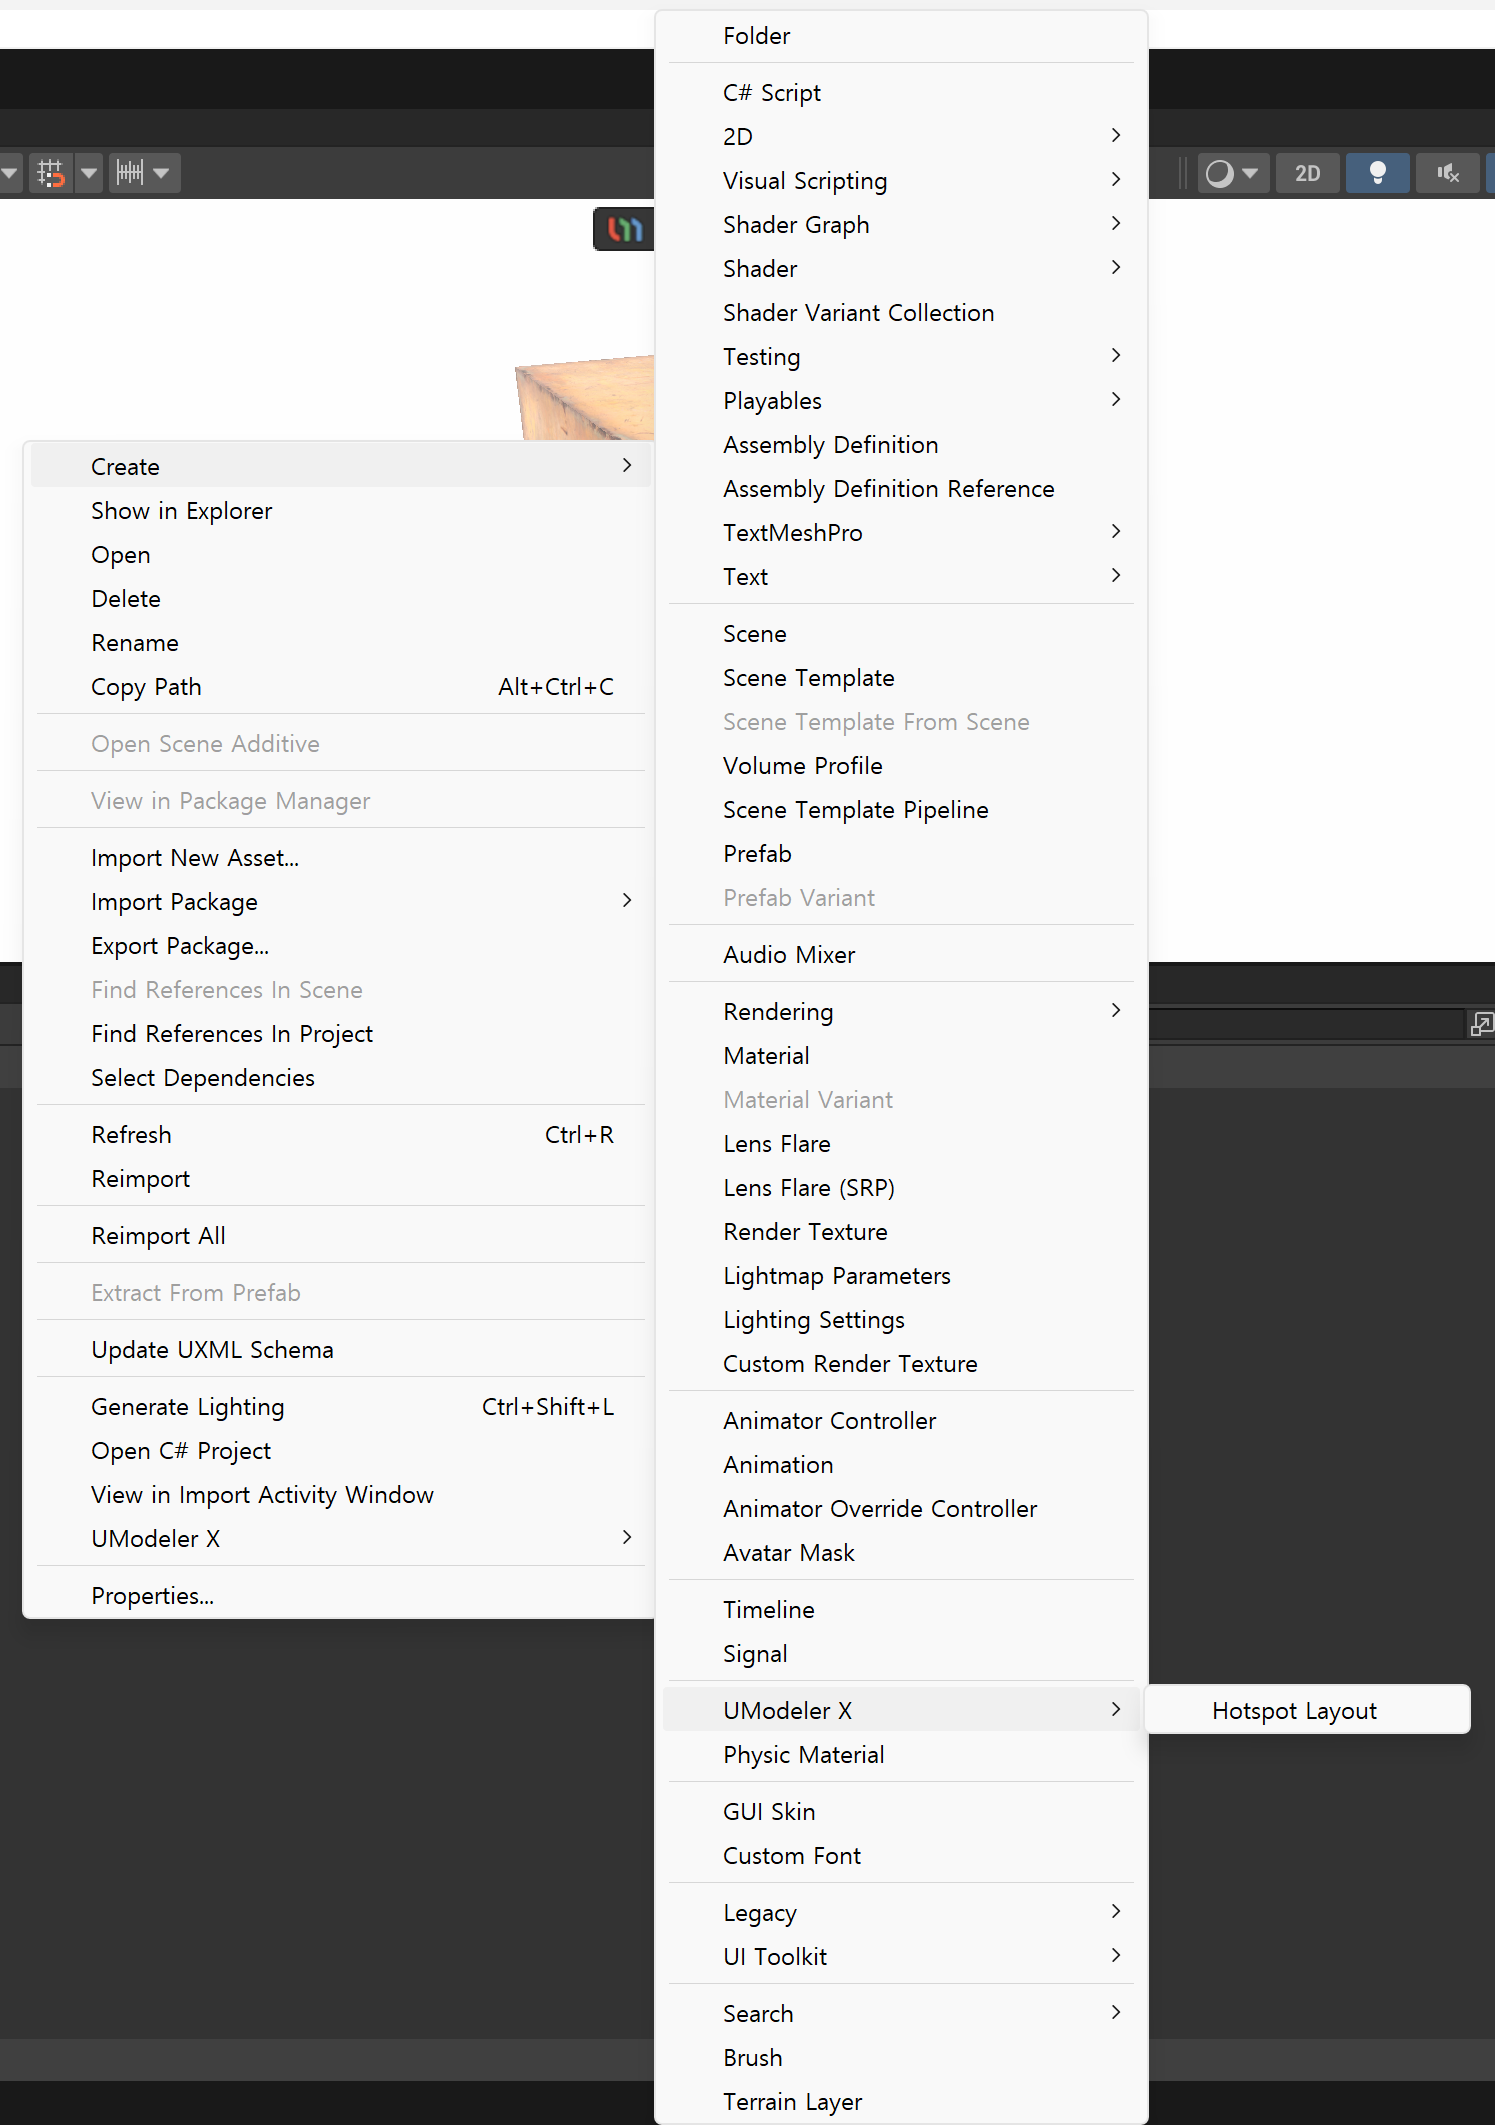Click Scene Template Pipeline
Screen dimensions: 1495x2125
(901, 810)
